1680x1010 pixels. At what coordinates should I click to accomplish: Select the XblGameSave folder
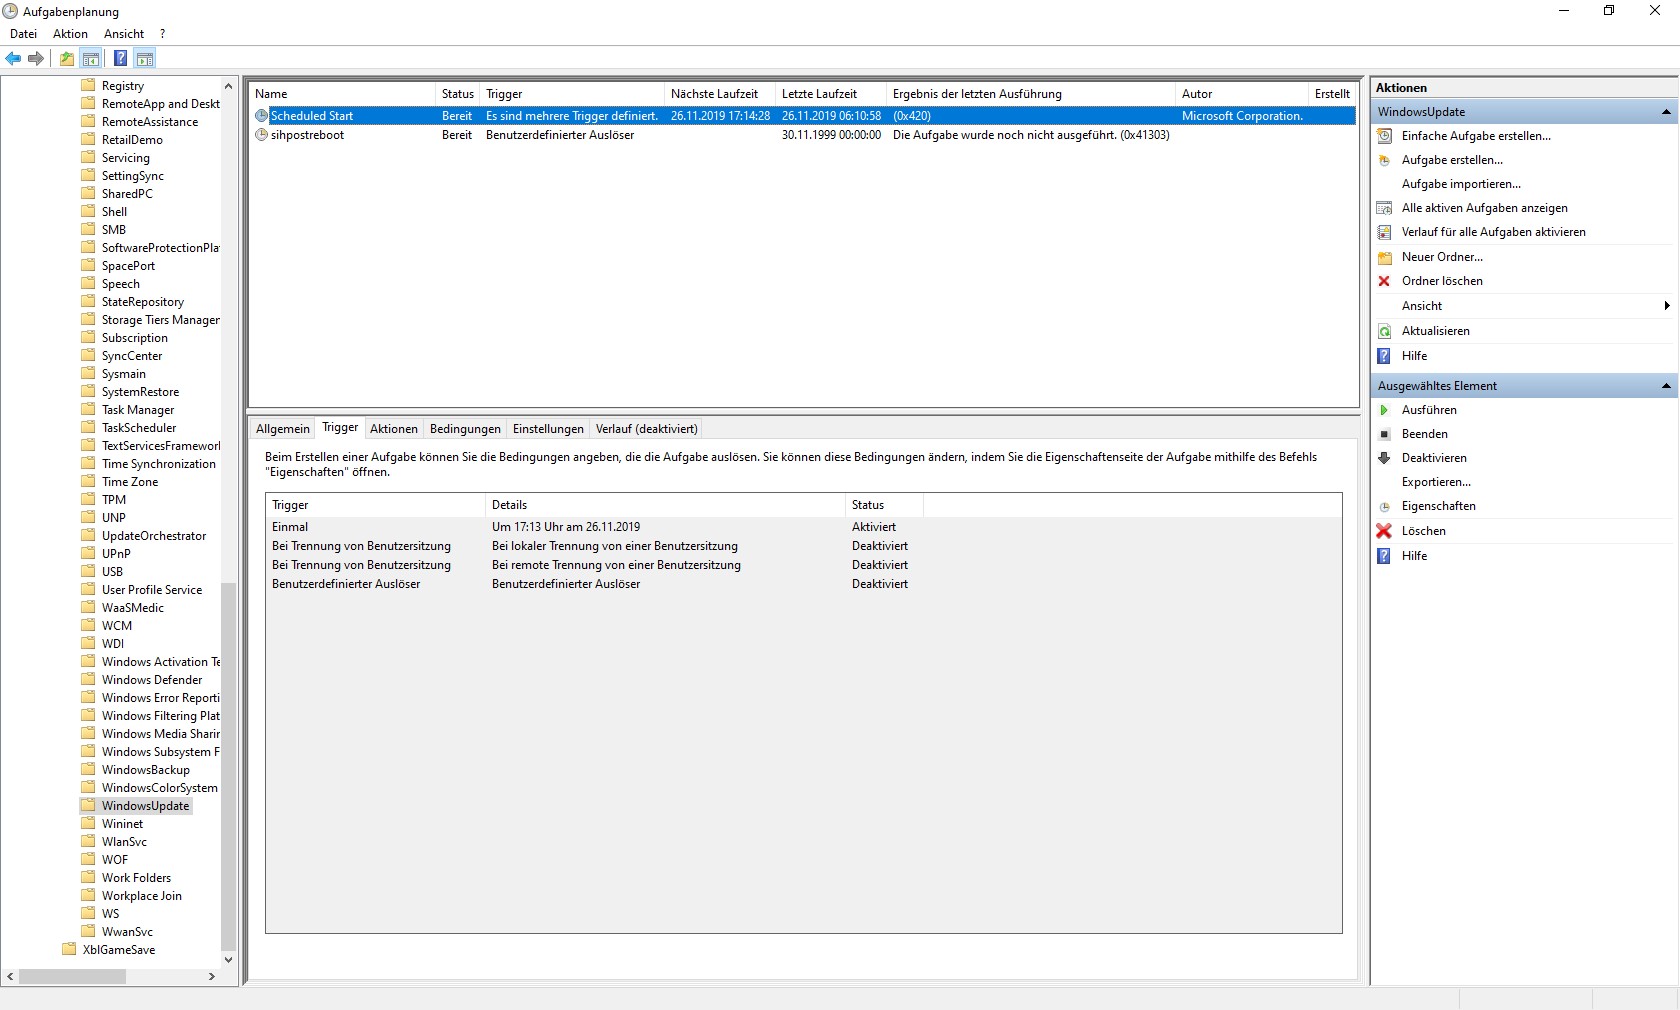(x=119, y=950)
